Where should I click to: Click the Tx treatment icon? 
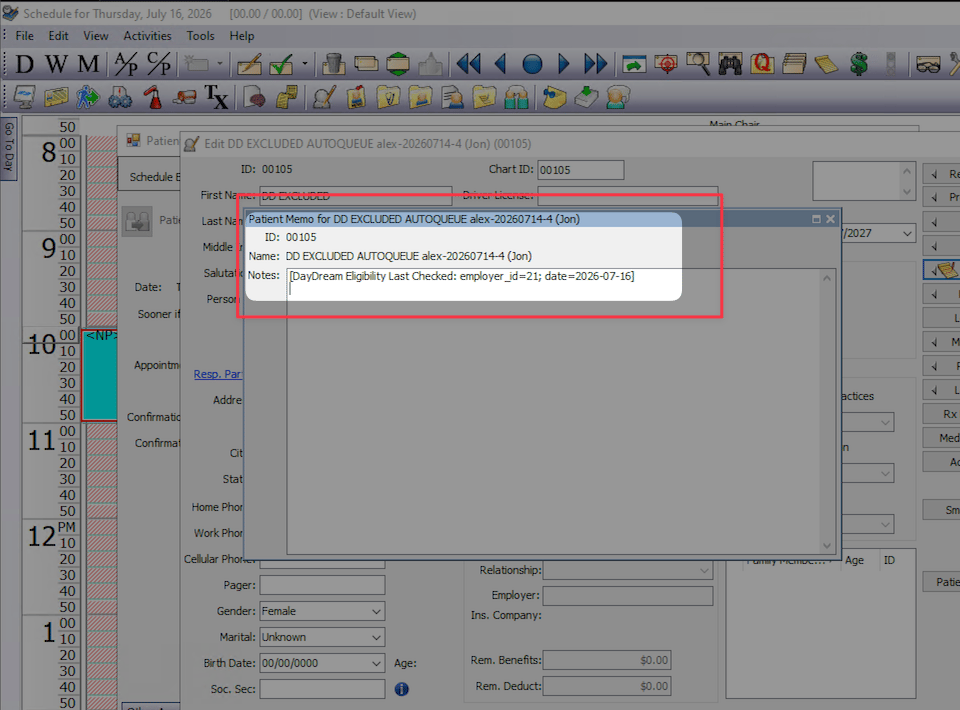click(x=216, y=97)
